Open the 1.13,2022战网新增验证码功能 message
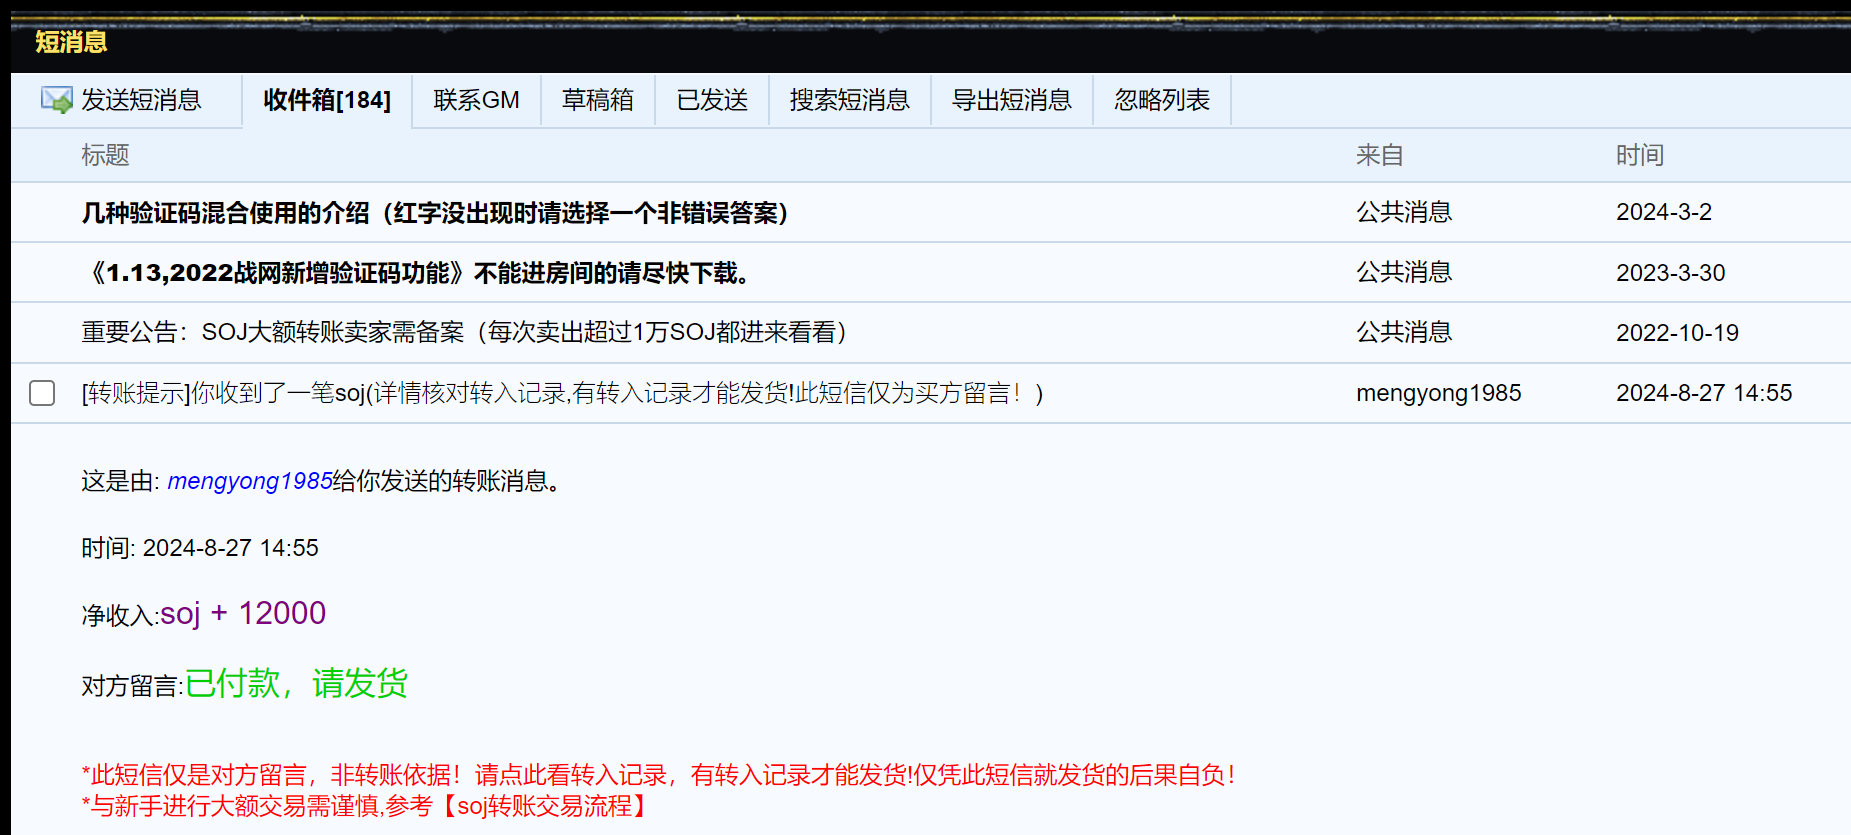1851x835 pixels. (420, 273)
